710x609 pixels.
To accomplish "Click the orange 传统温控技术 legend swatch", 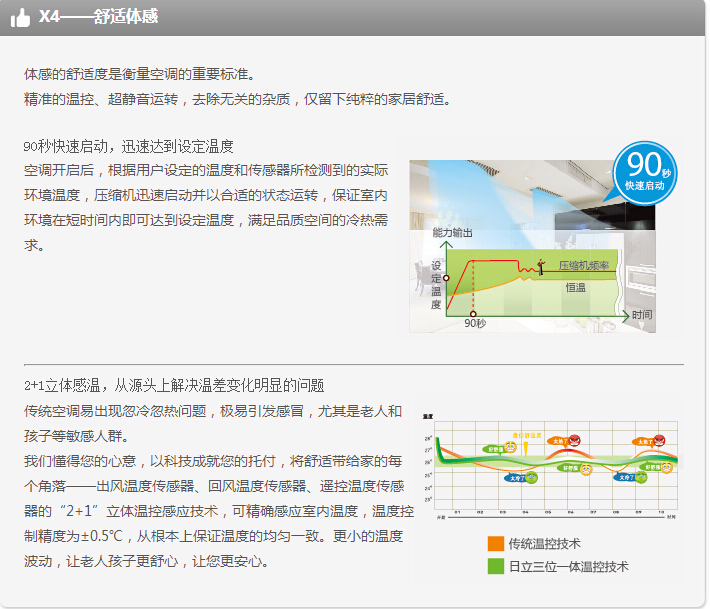I will [x=496, y=543].
